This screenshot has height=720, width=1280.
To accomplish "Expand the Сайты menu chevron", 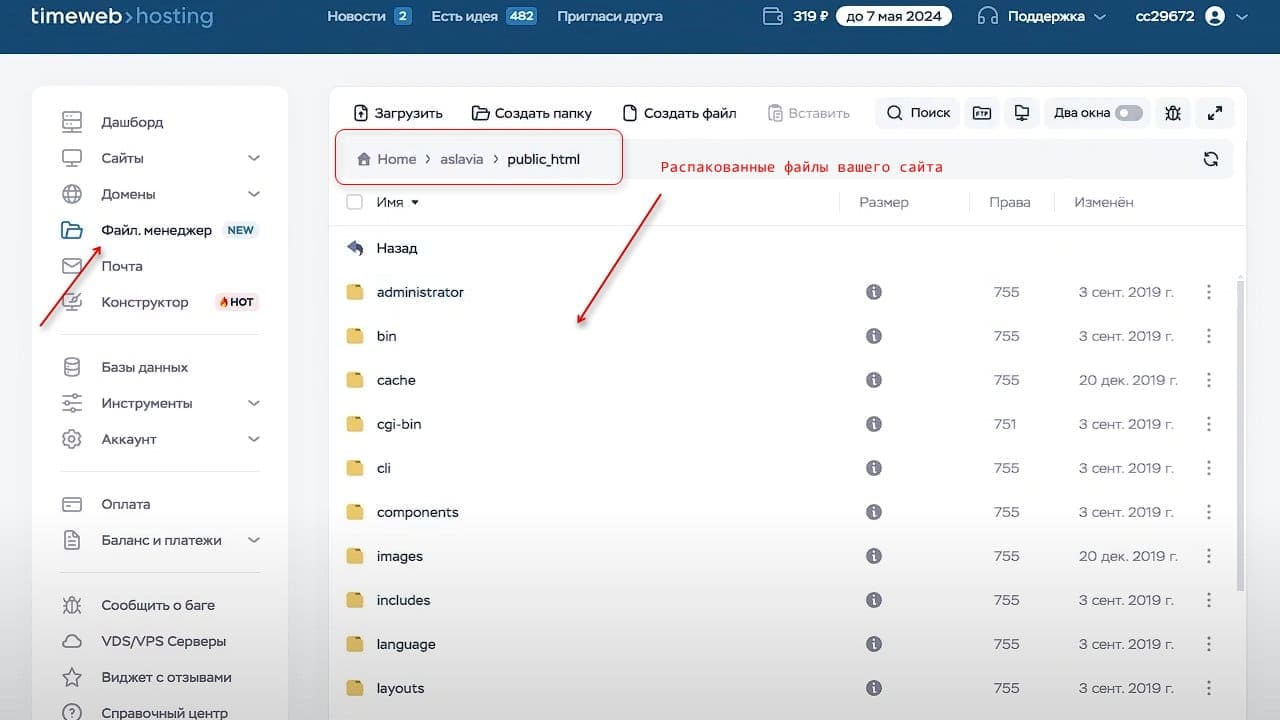I will pos(254,158).
